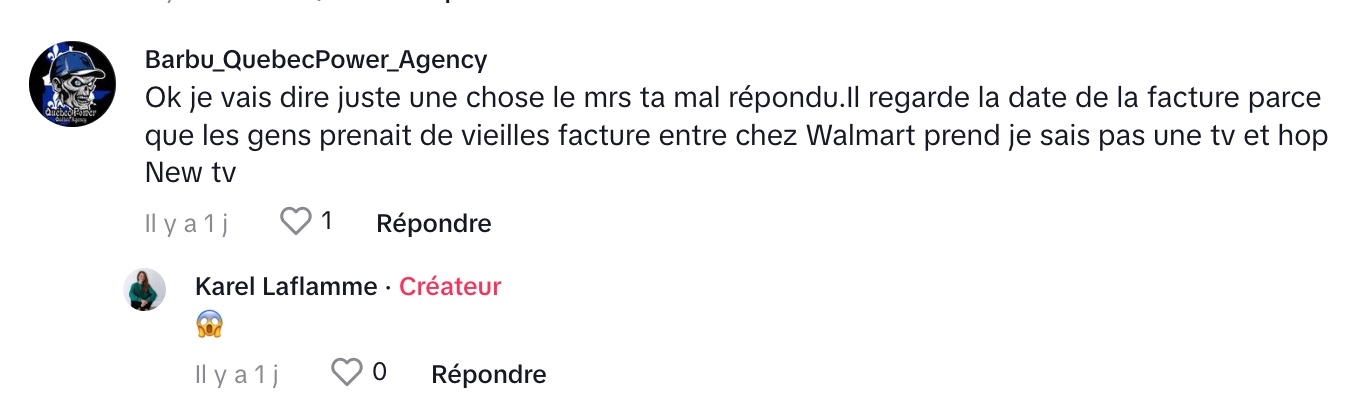Screen dimensions: 1346x404
Task: Click the dot separator before Créateur
Action: tap(388, 288)
